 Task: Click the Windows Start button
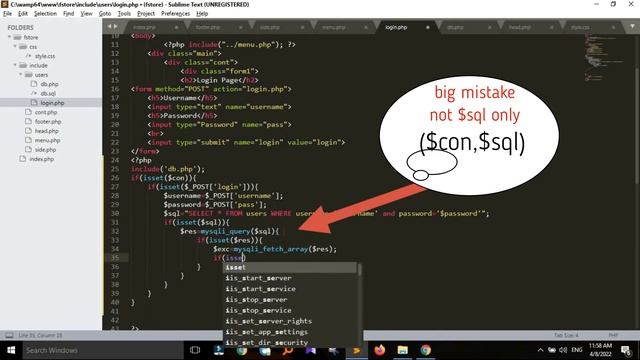coord(11,350)
